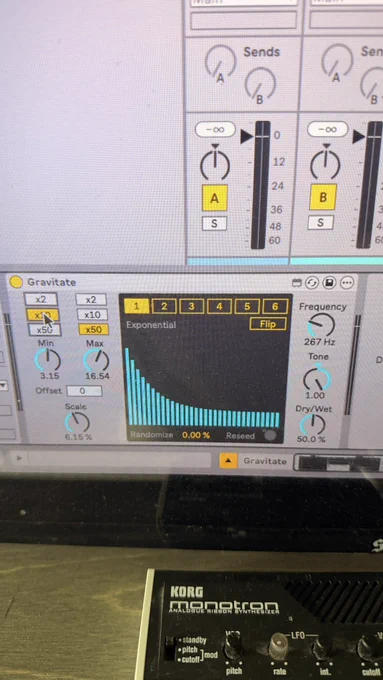Image resolution: width=383 pixels, height=680 pixels.
Task: Click small play arrow in bottom status bar
Action: [19, 458]
